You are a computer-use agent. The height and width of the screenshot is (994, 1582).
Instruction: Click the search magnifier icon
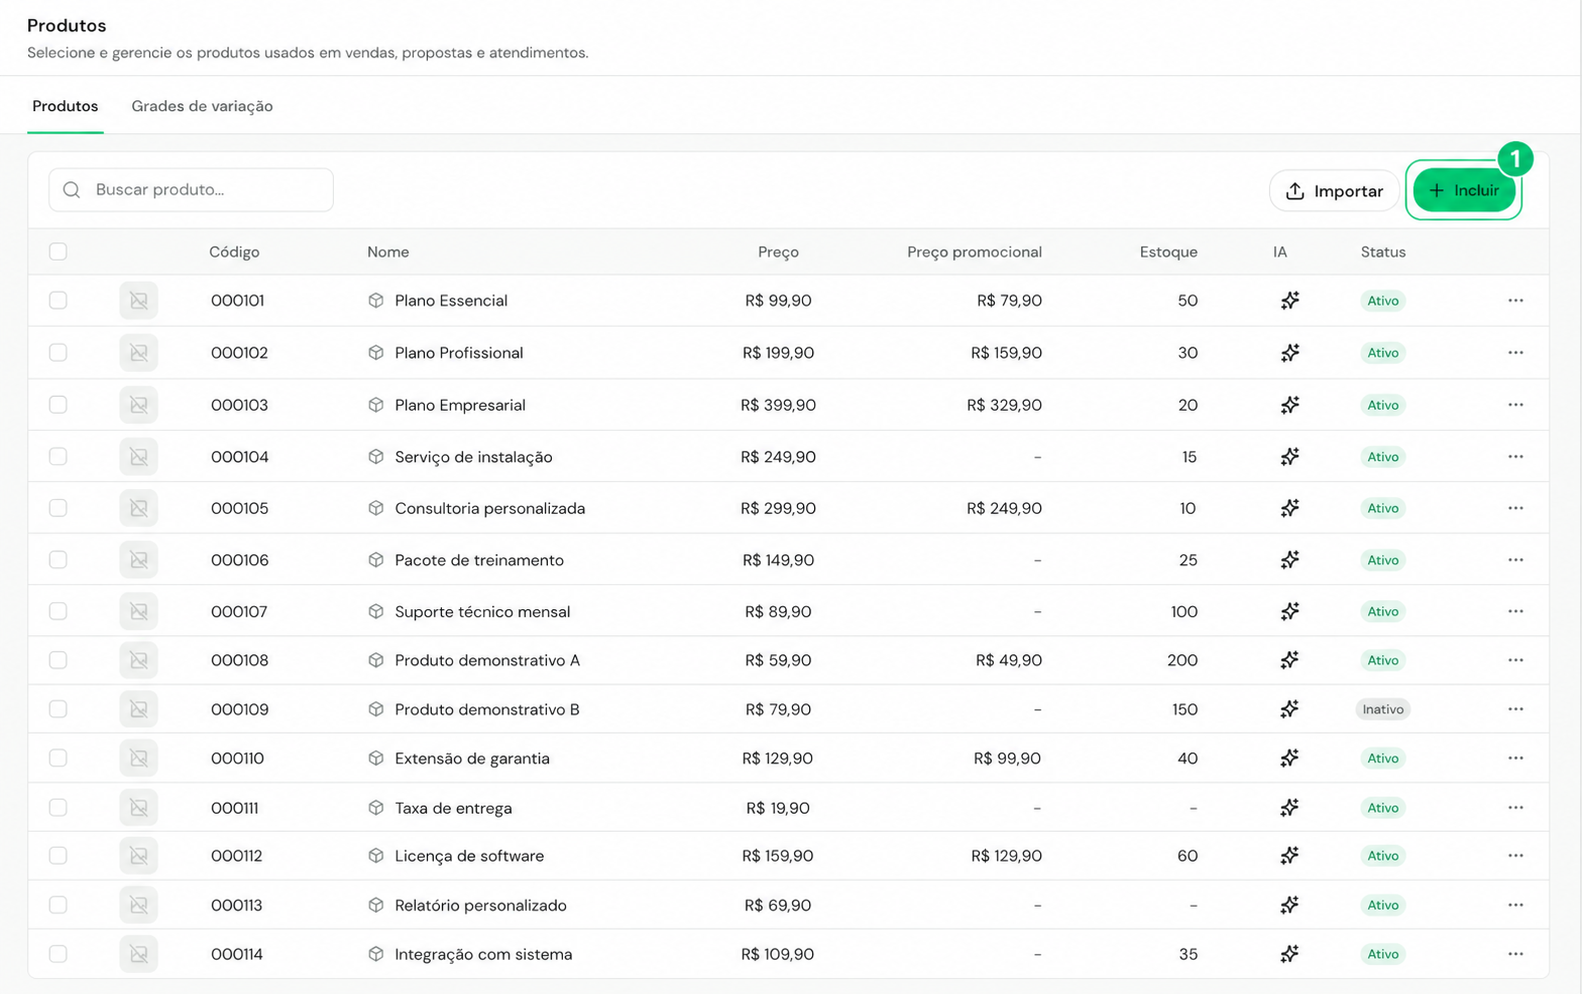coord(72,190)
